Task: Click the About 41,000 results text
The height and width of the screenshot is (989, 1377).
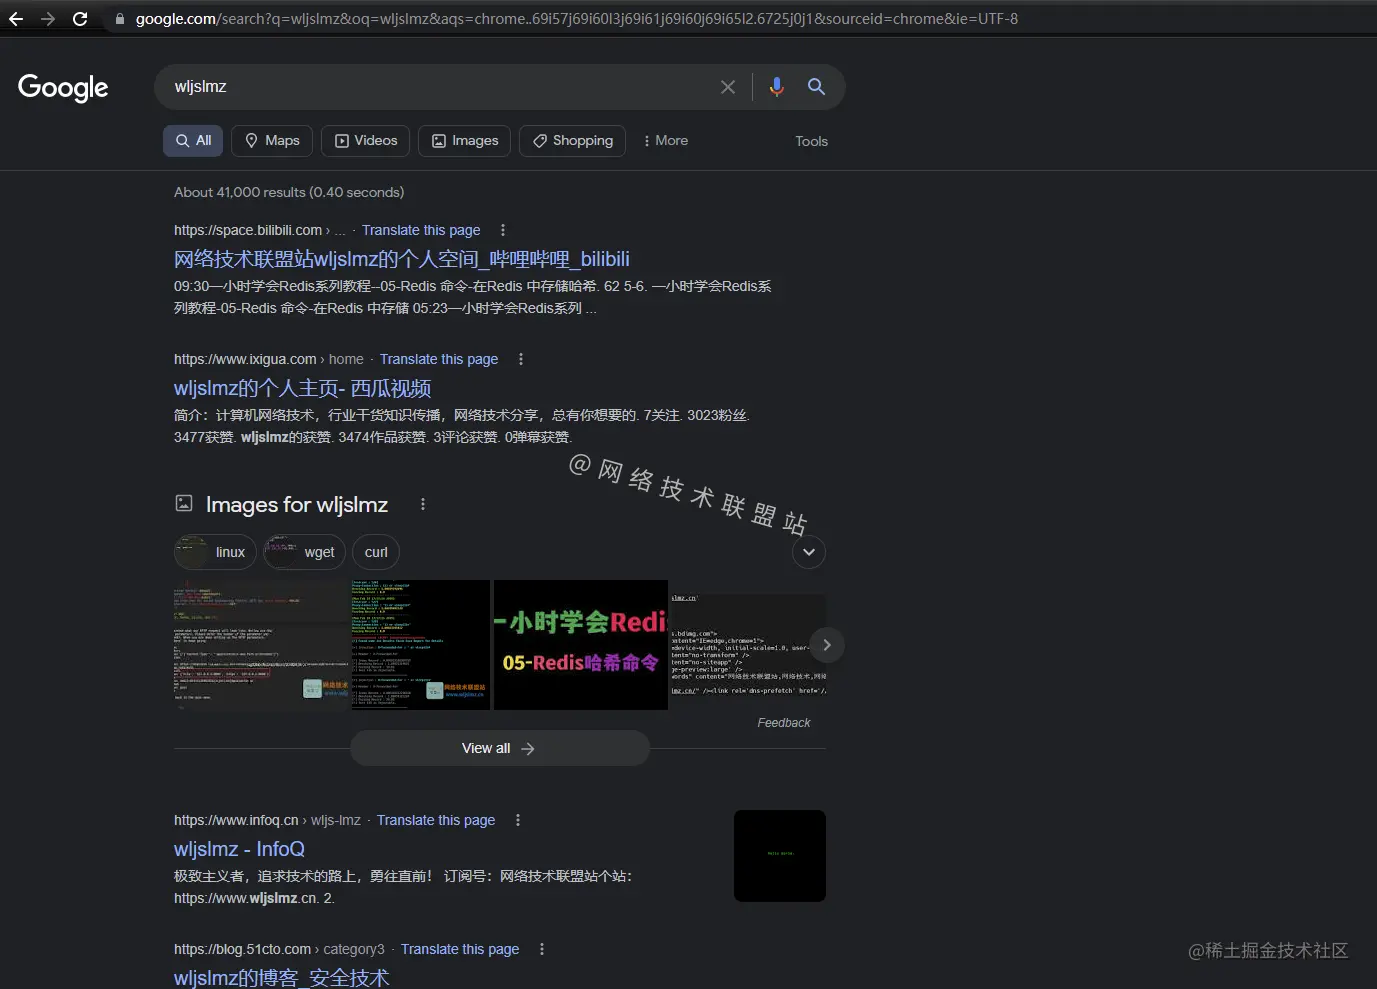Action: click(289, 192)
